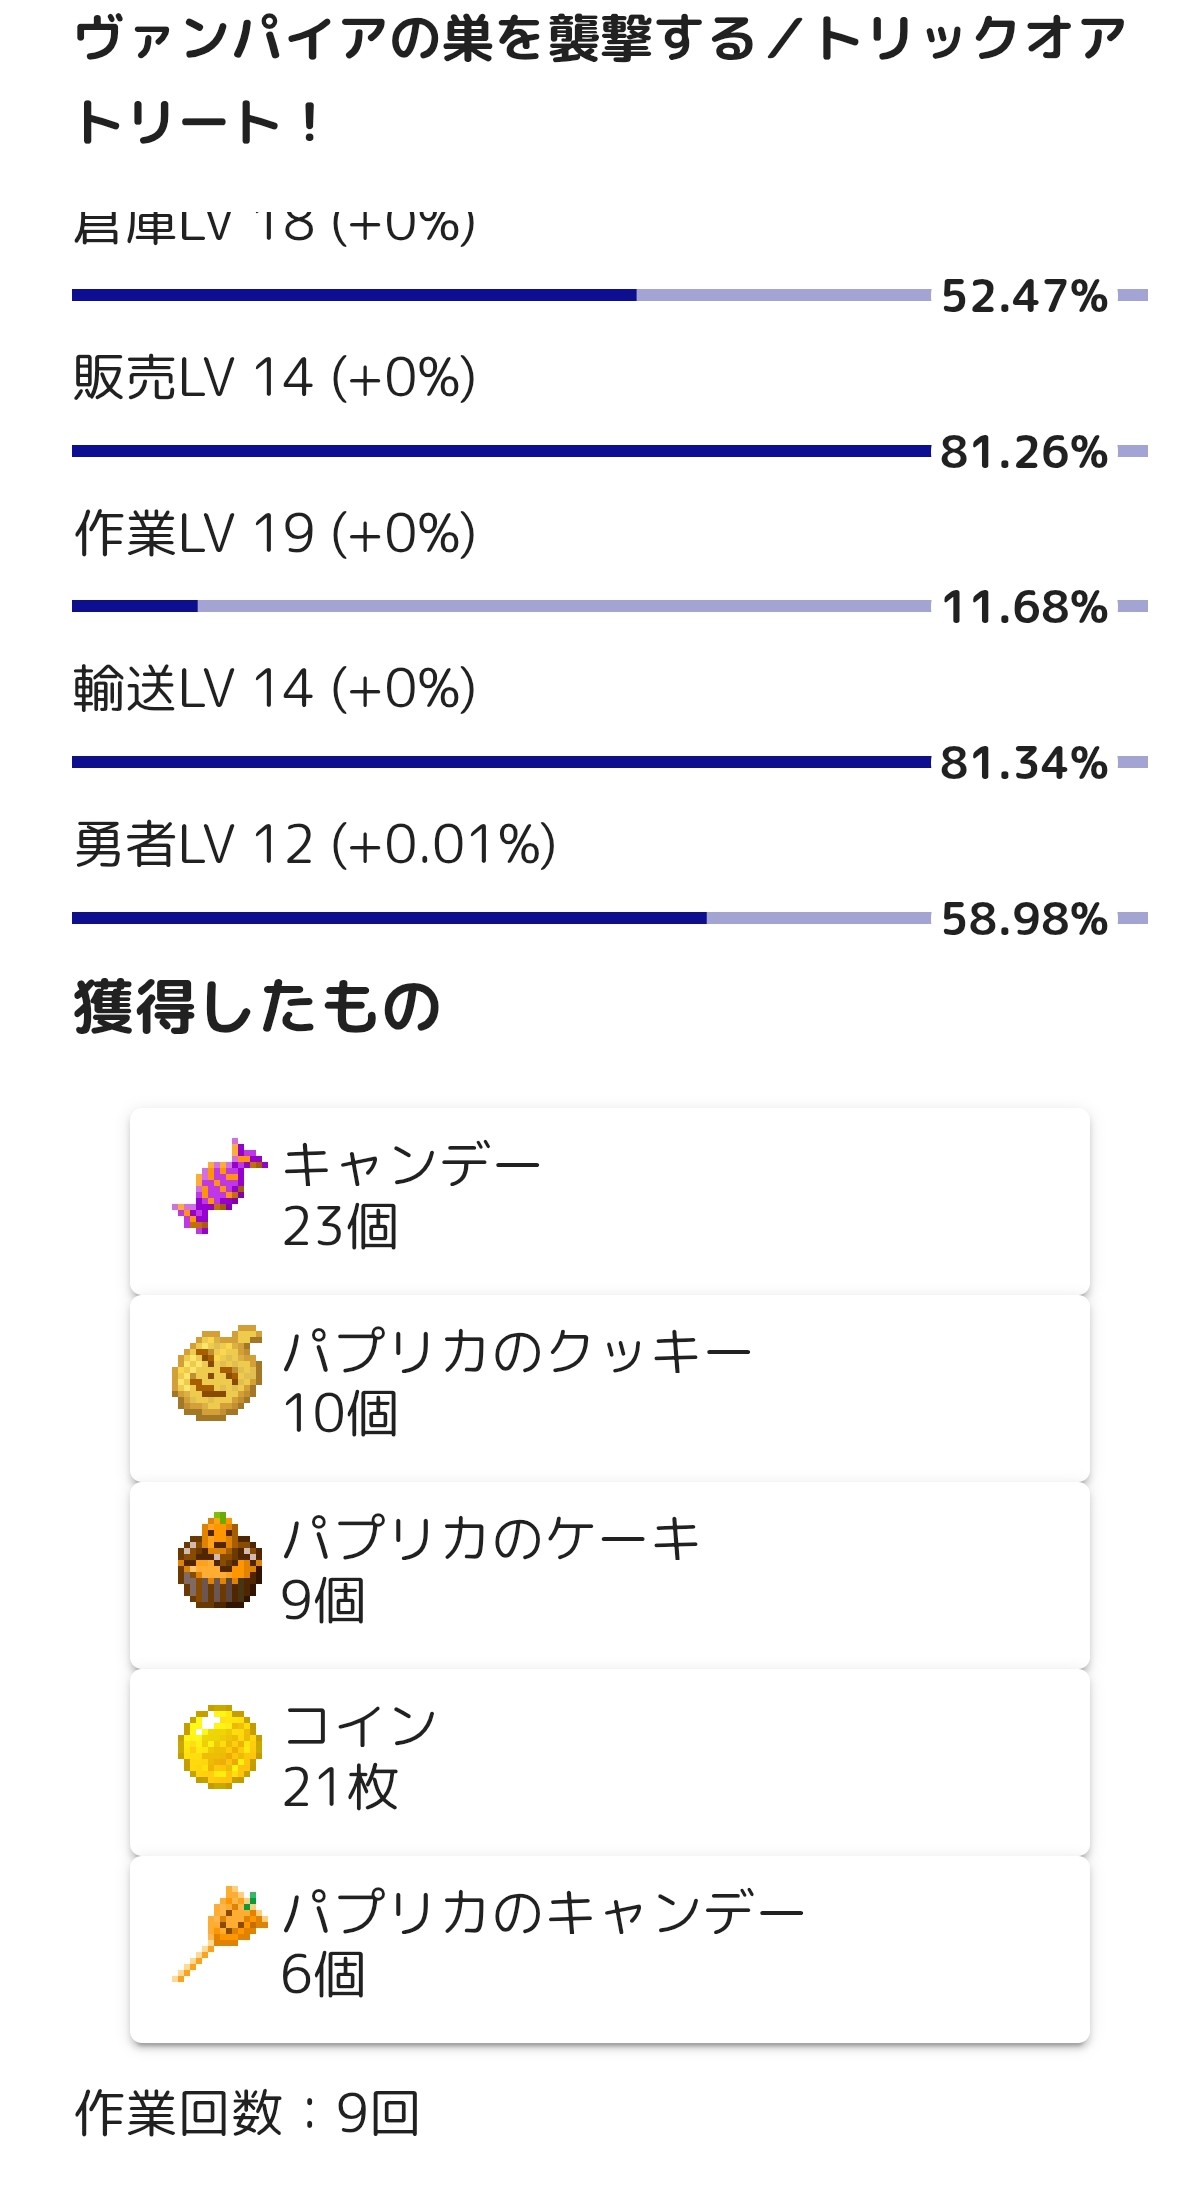The width and height of the screenshot is (1184, 2200).
Task: Tap the paprika cupcake icon
Action: pos(219,1560)
